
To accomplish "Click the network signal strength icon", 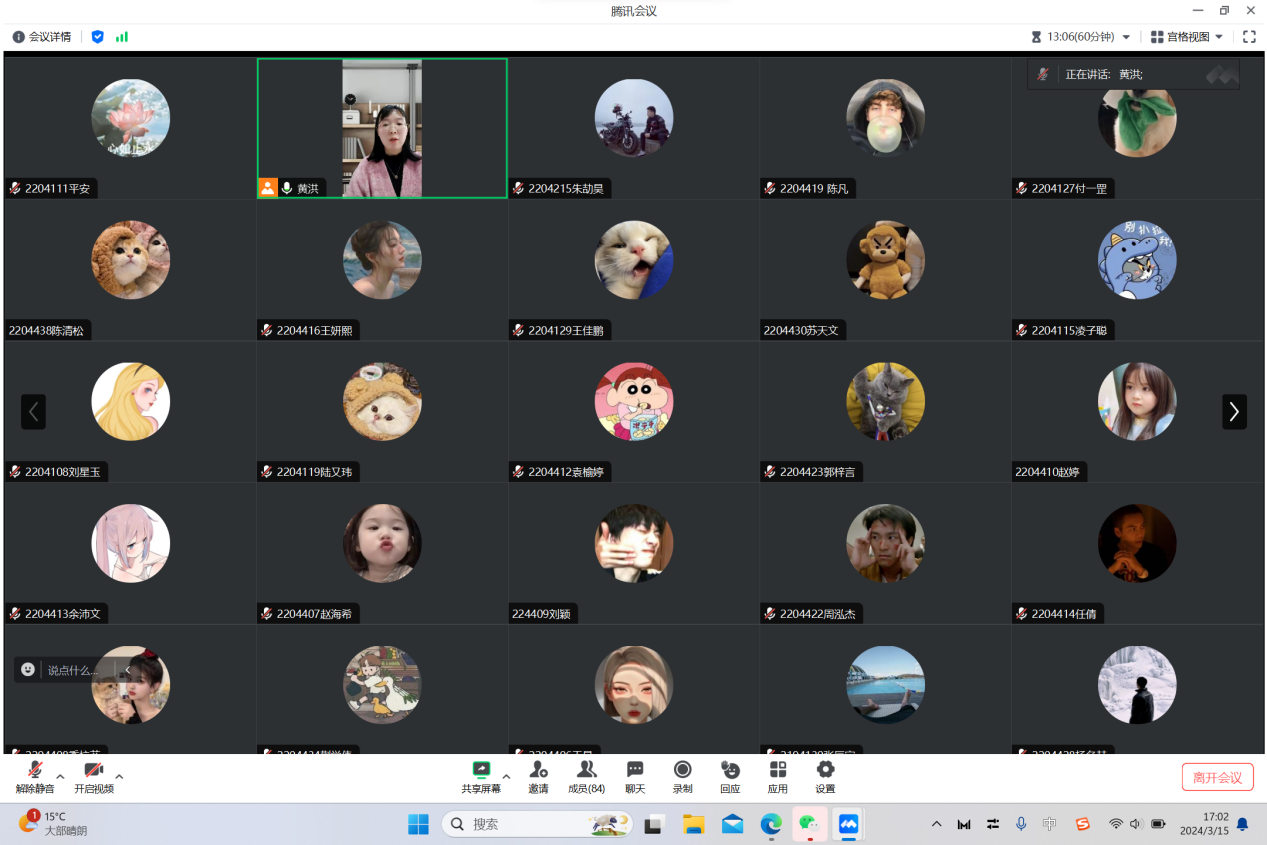I will pyautogui.click(x=122, y=37).
